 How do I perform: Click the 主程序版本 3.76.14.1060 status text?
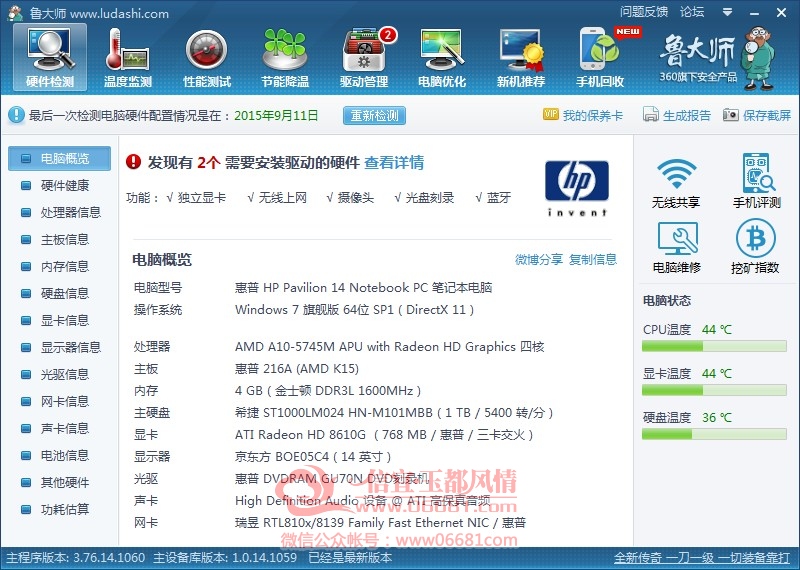click(76, 558)
